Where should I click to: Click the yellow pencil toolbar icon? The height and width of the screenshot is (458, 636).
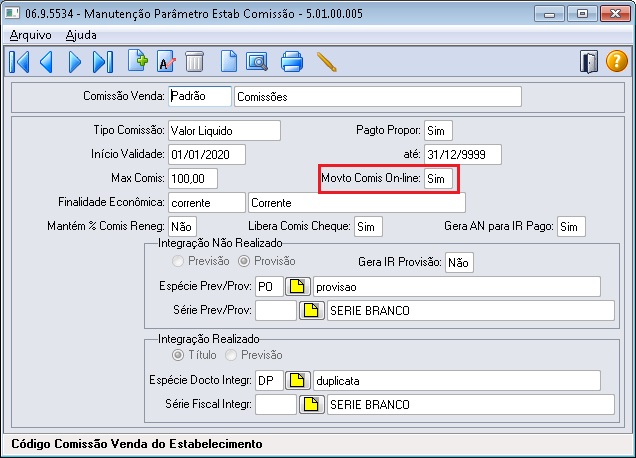point(327,62)
